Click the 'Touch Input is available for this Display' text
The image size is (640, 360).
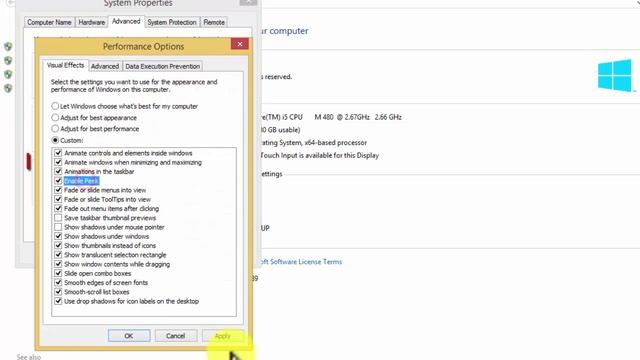pos(320,156)
